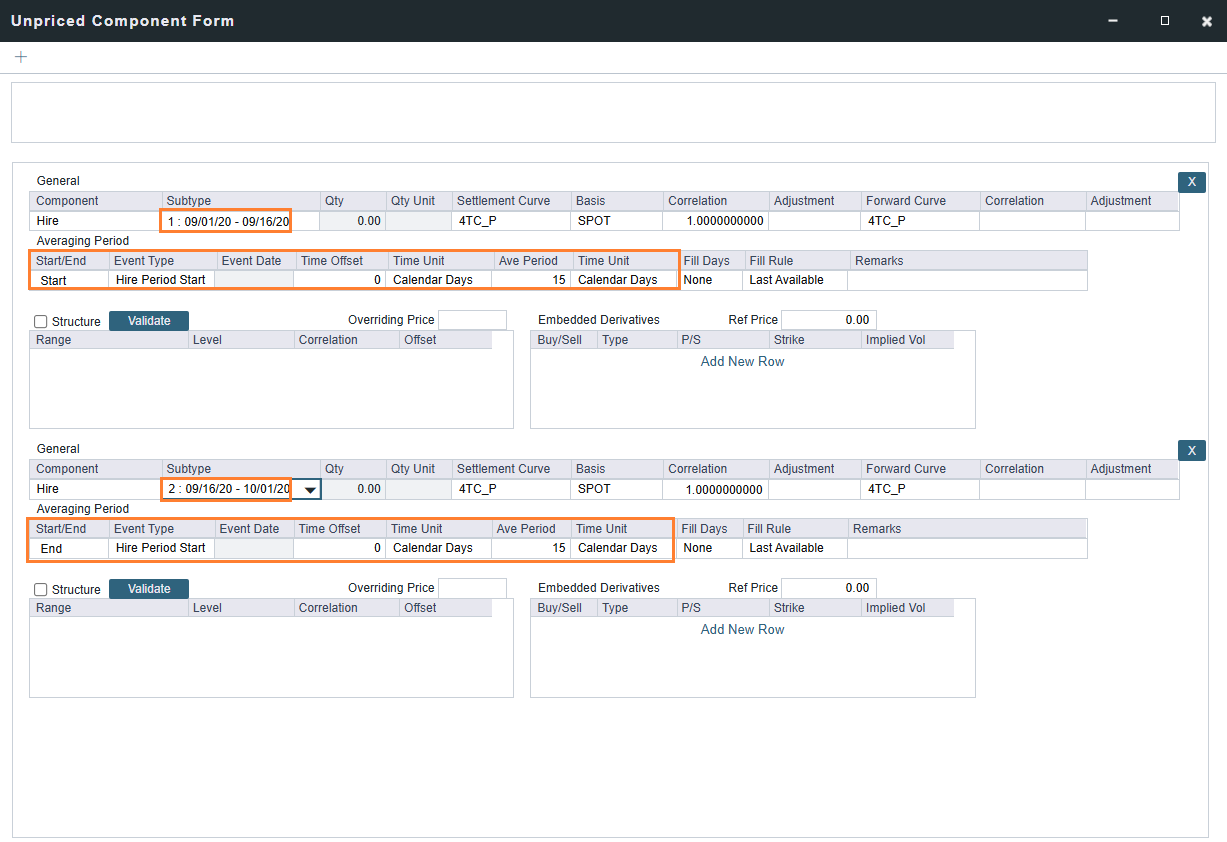Click Ave Period value 15 in second component
This screenshot has height=842, width=1227.
click(x=531, y=548)
